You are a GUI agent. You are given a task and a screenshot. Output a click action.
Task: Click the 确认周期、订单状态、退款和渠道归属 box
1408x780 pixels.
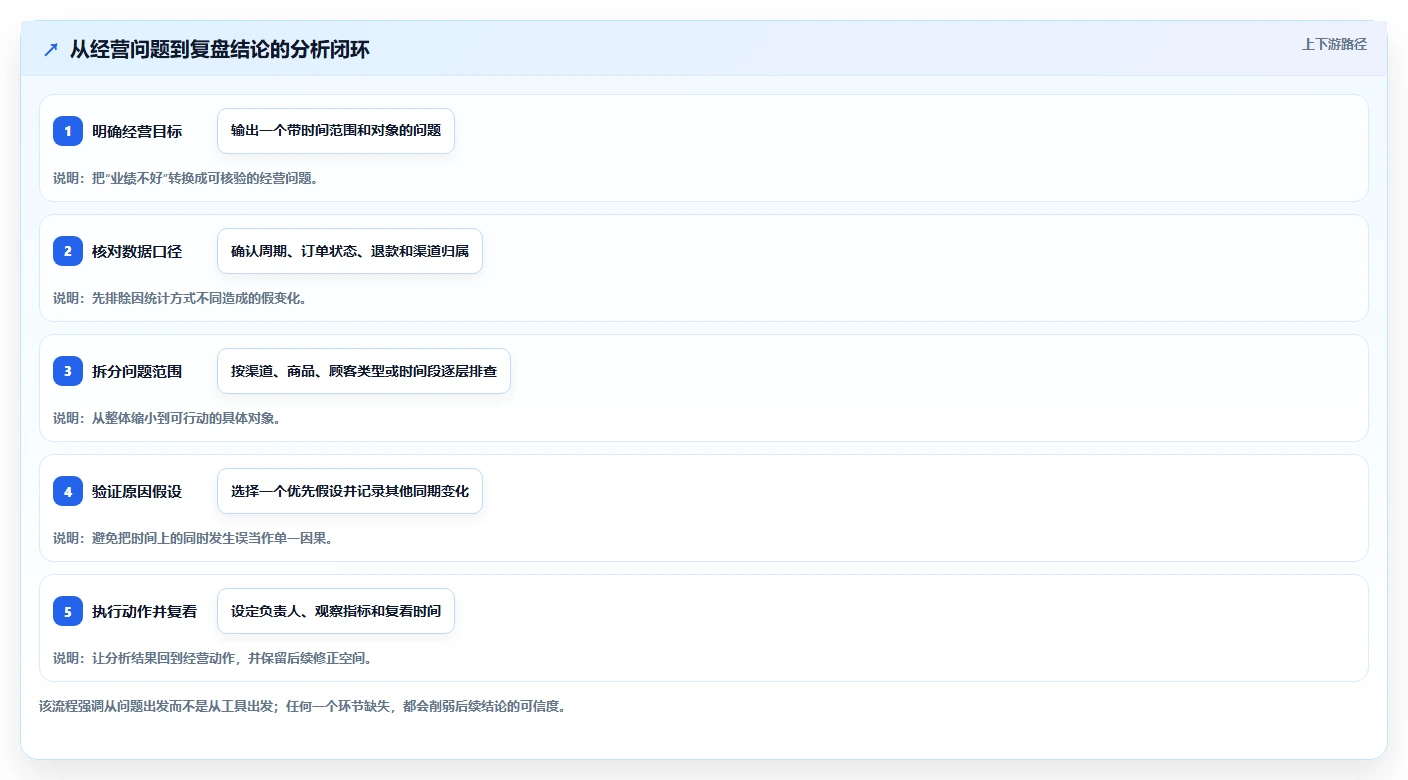click(x=350, y=251)
